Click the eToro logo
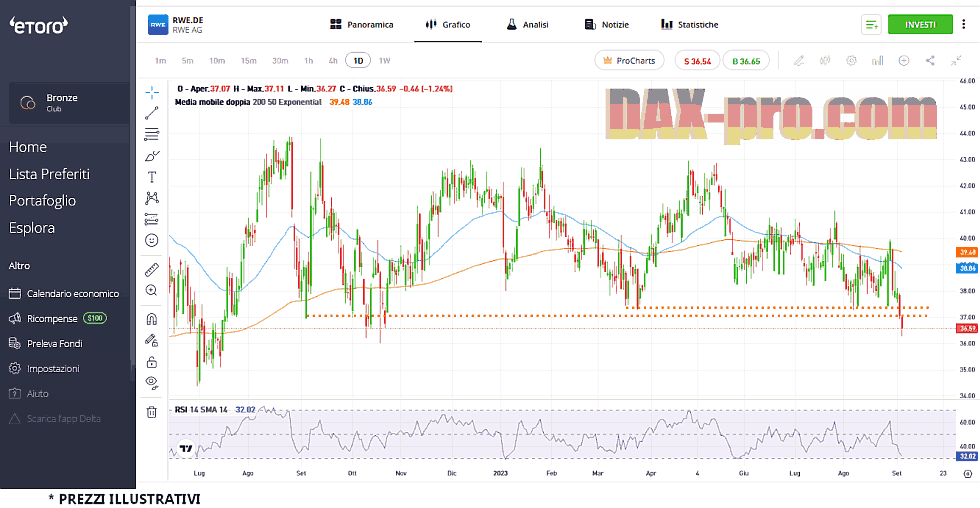Image resolution: width=980 pixels, height=508 pixels. (39, 25)
